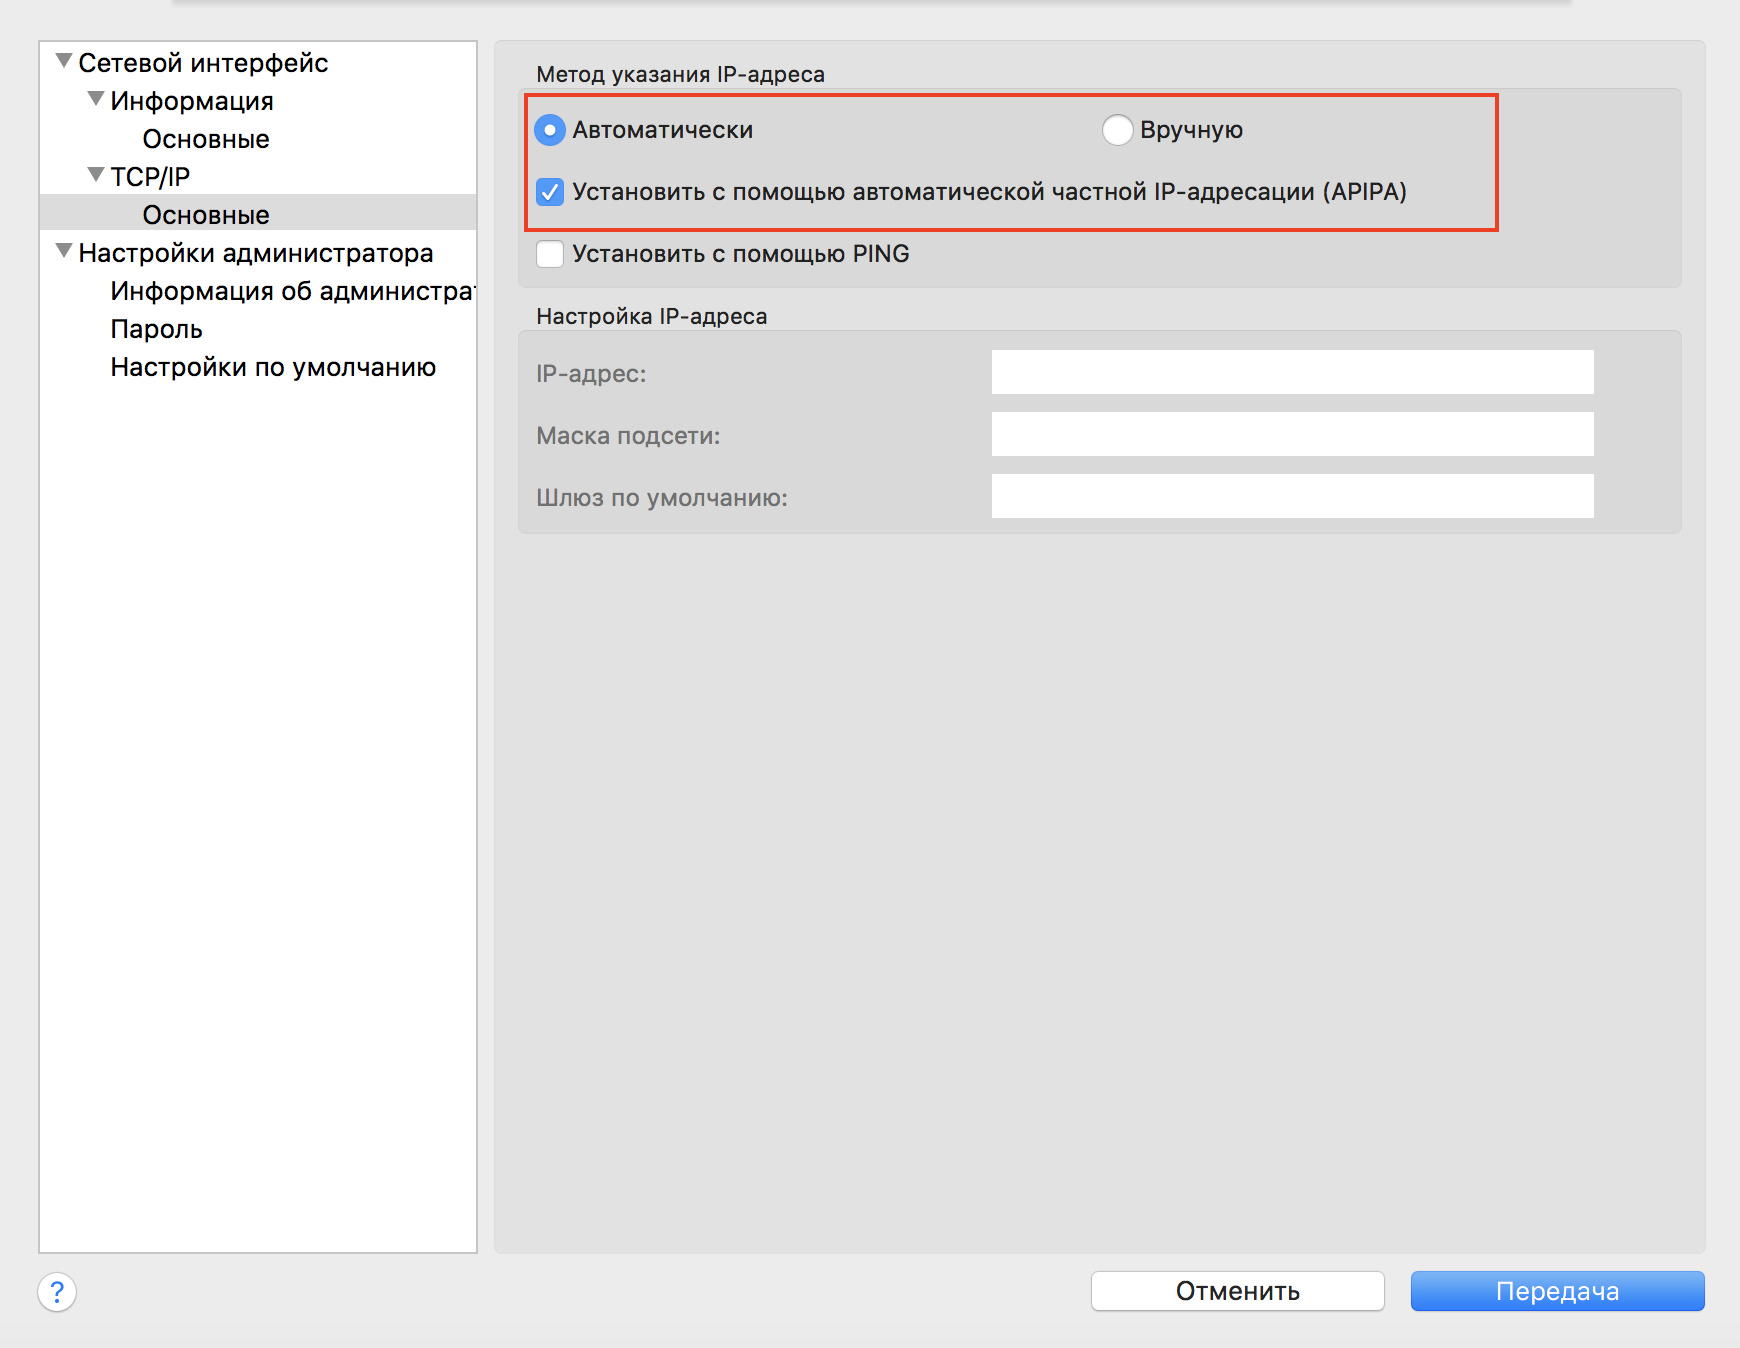Click the Шлюз по умолчанию input field
Image resolution: width=1740 pixels, height=1348 pixels.
pyautogui.click(x=1292, y=496)
